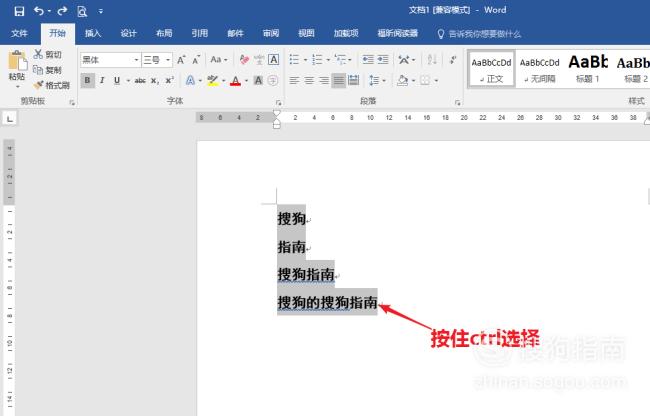
Task: Click the Tell me what you want search box
Action: (x=480, y=34)
